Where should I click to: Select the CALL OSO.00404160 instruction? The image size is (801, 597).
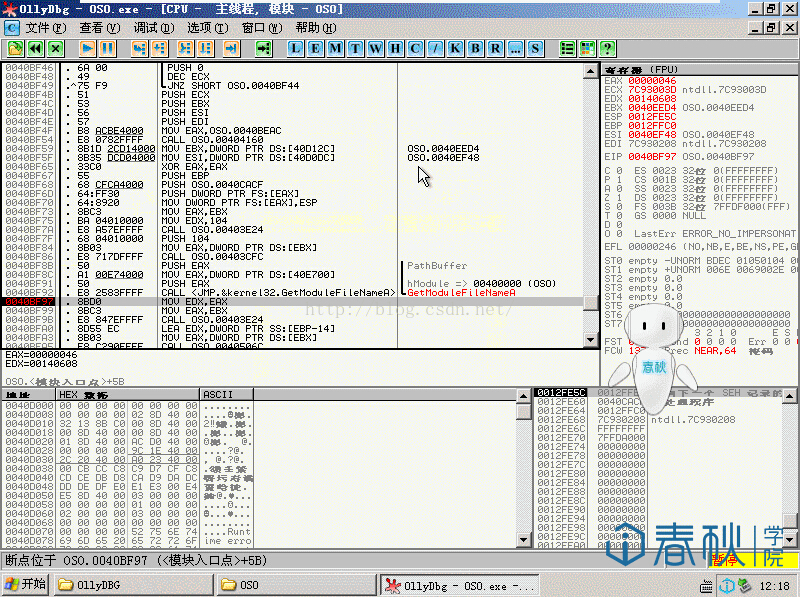213,139
